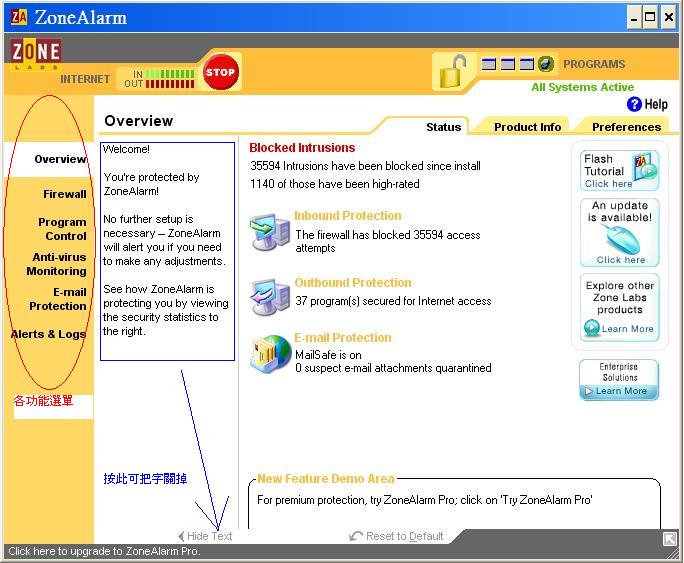This screenshot has height=563, width=684.
Task: Switch to the Product Info tab
Action: (x=527, y=127)
